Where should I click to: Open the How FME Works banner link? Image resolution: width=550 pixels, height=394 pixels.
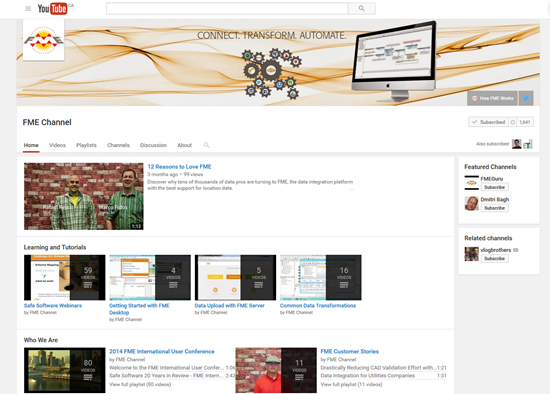[x=492, y=98]
